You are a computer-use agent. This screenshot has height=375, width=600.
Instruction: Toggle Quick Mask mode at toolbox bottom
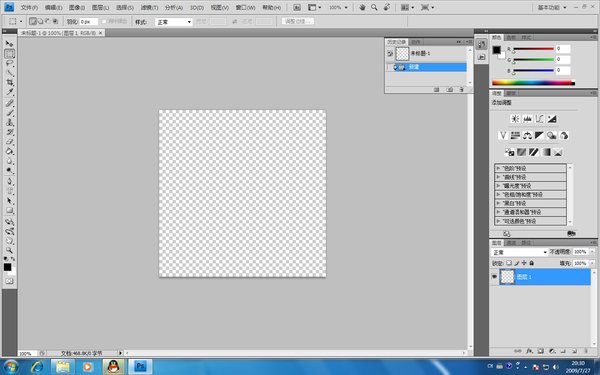pyautogui.click(x=10, y=281)
